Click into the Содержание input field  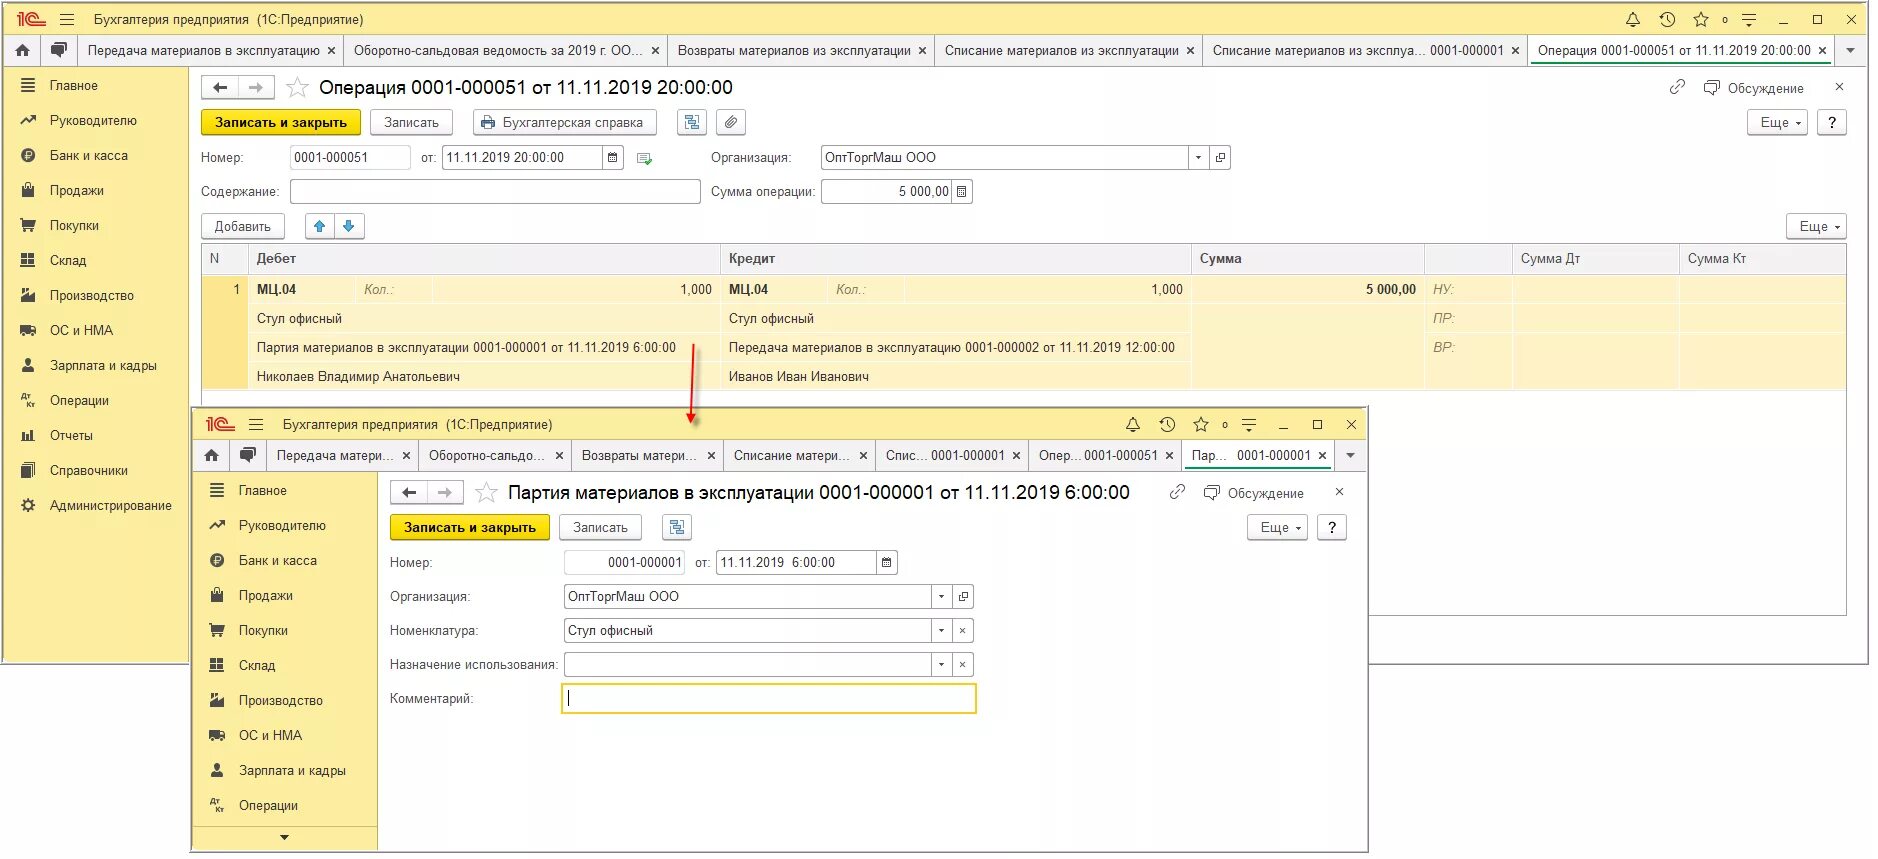tap(495, 191)
